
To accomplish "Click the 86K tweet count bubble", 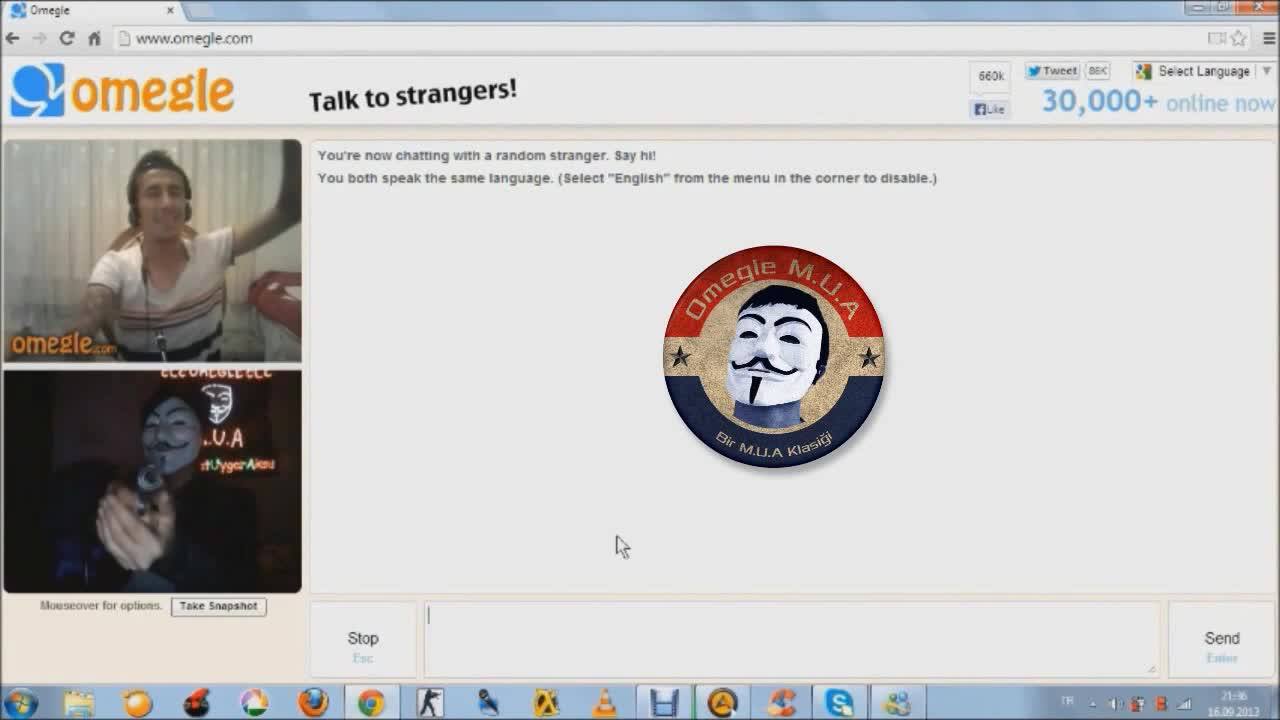I will 1098,71.
